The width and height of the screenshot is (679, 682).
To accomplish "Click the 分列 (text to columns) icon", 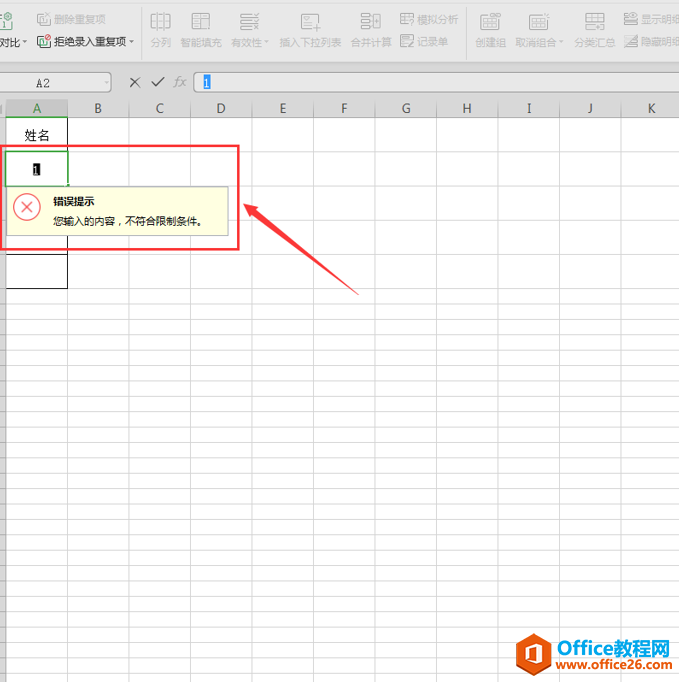I will (x=160, y=21).
